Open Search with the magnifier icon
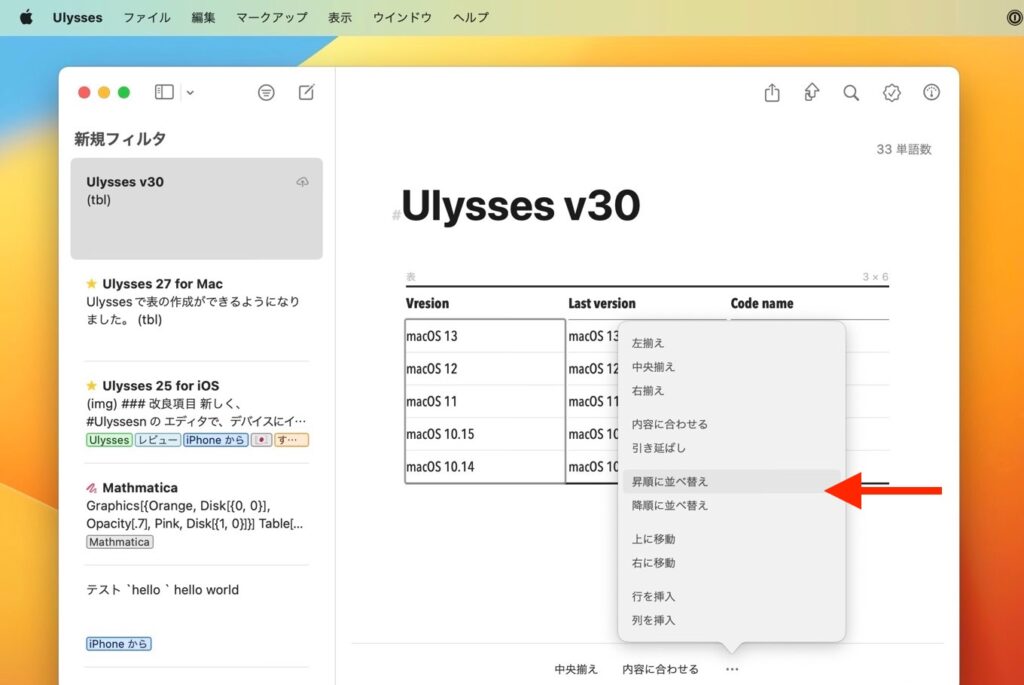Screen dimensions: 1024x685 click(x=851, y=92)
